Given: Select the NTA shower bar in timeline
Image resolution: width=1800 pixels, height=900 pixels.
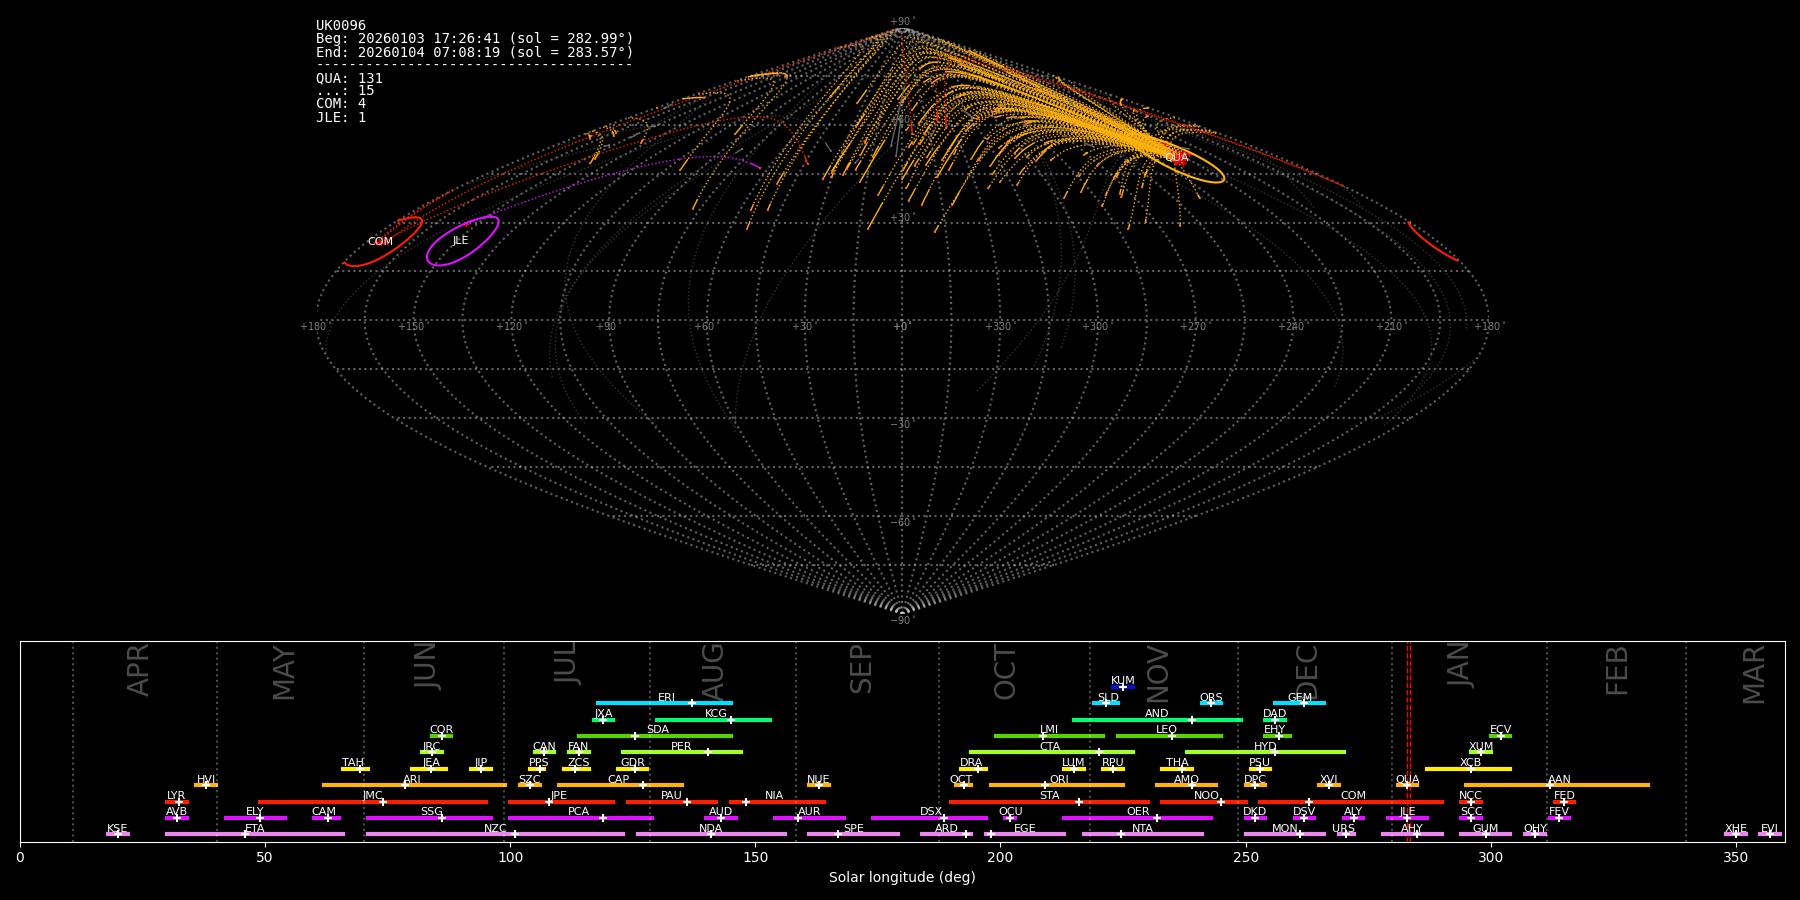Looking at the screenshot, I should pyautogui.click(x=1142, y=834).
